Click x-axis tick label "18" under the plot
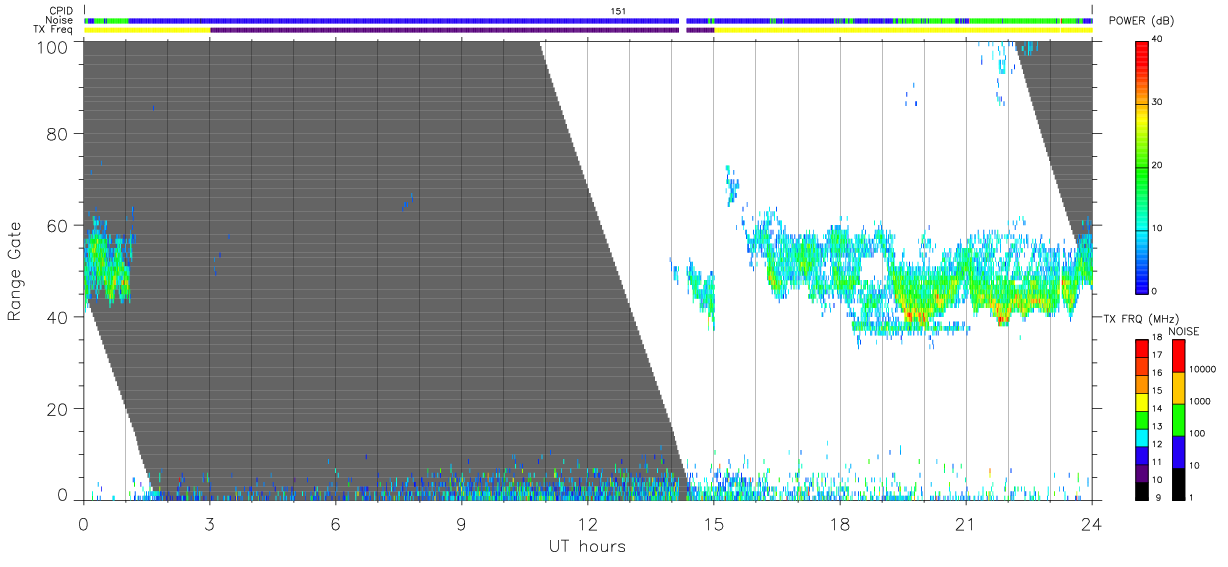Screen dimensions: 1228x567 pos(839,524)
